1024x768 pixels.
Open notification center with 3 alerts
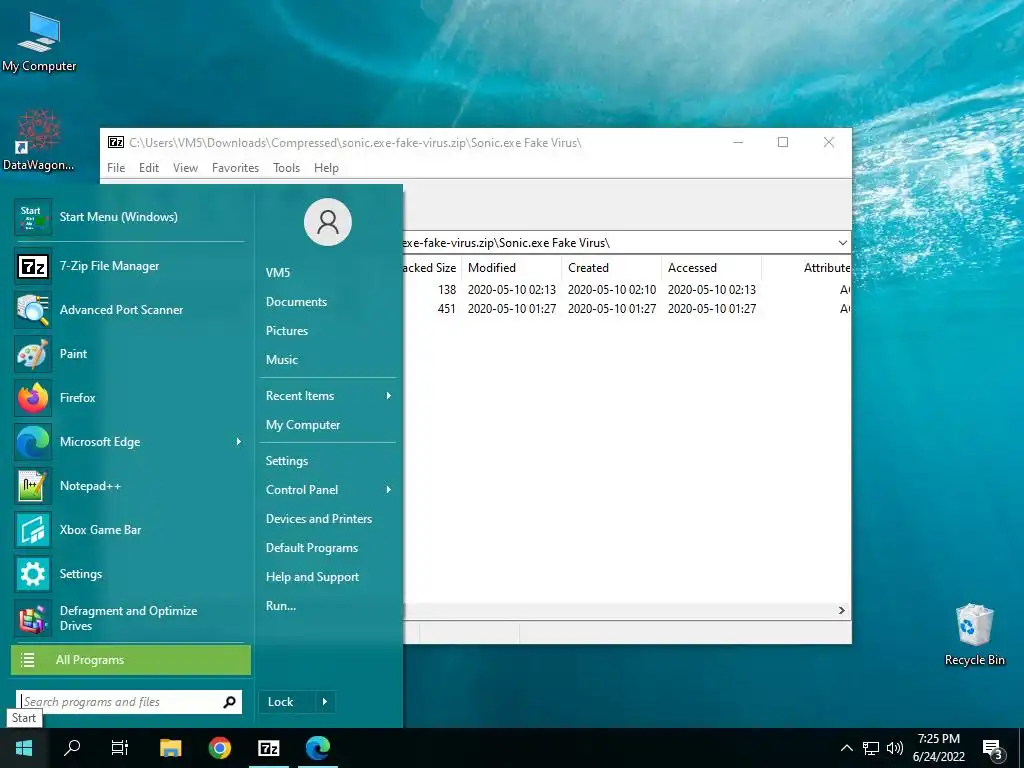coord(993,750)
